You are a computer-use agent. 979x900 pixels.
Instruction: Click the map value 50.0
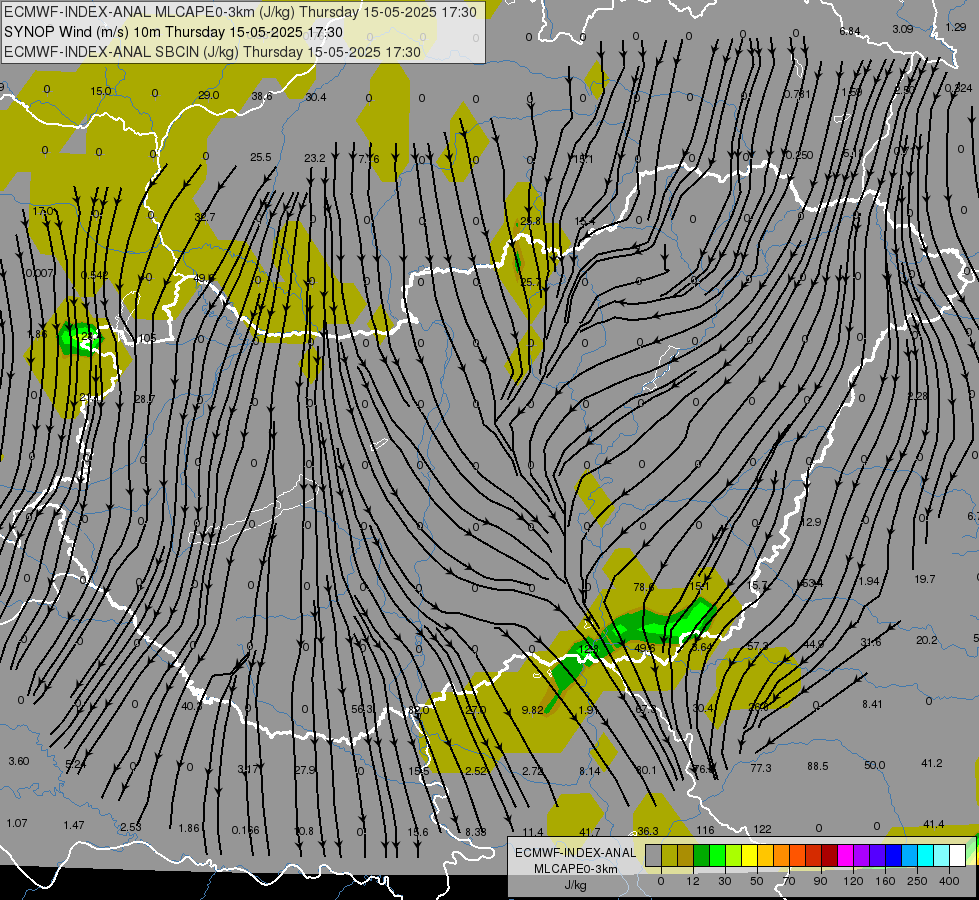[875, 765]
